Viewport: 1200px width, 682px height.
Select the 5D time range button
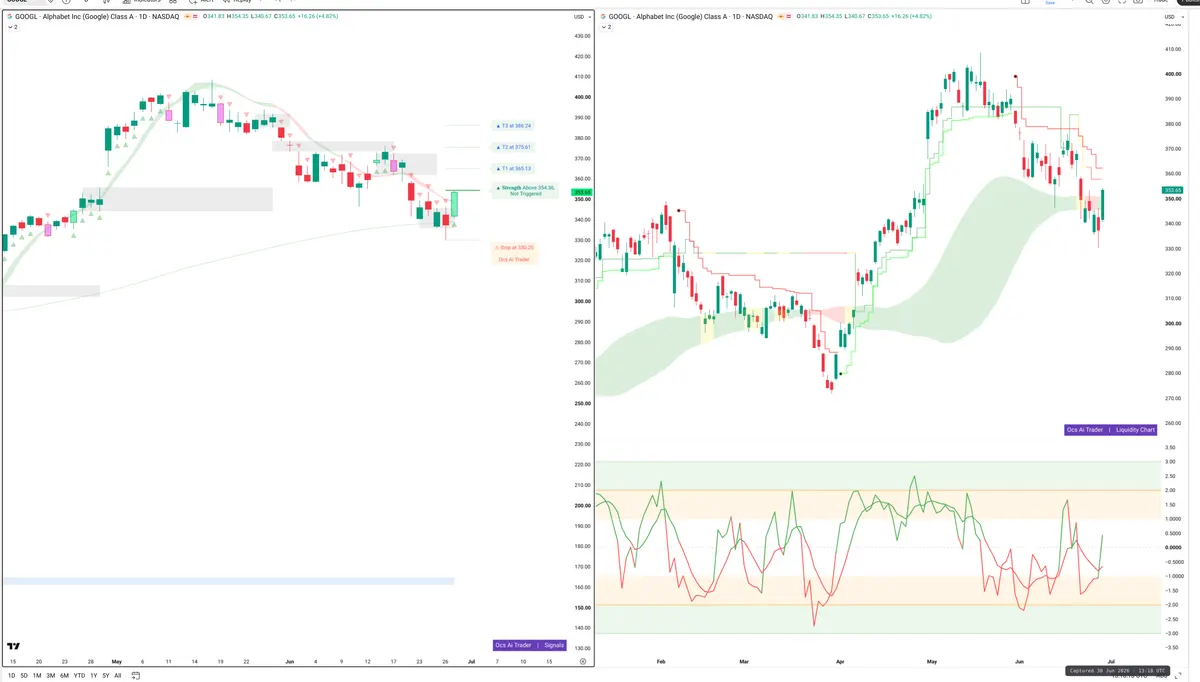[x=24, y=676]
